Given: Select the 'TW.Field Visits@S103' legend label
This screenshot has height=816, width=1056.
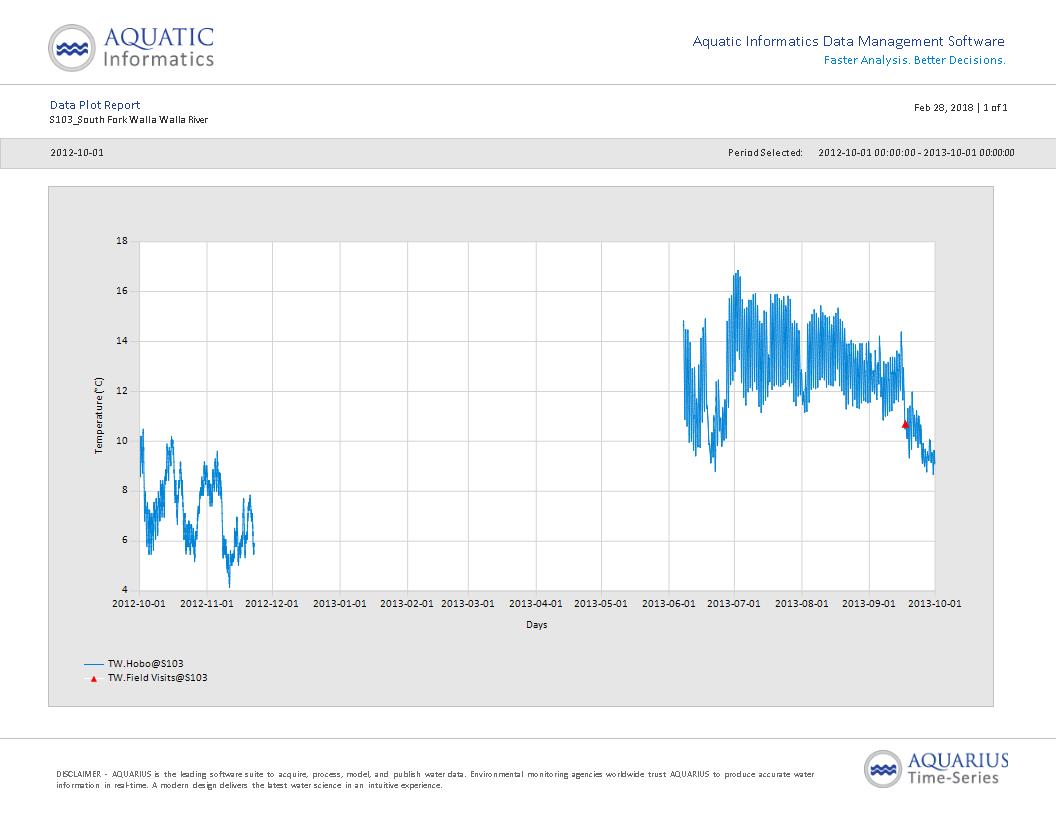Looking at the screenshot, I should (158, 678).
